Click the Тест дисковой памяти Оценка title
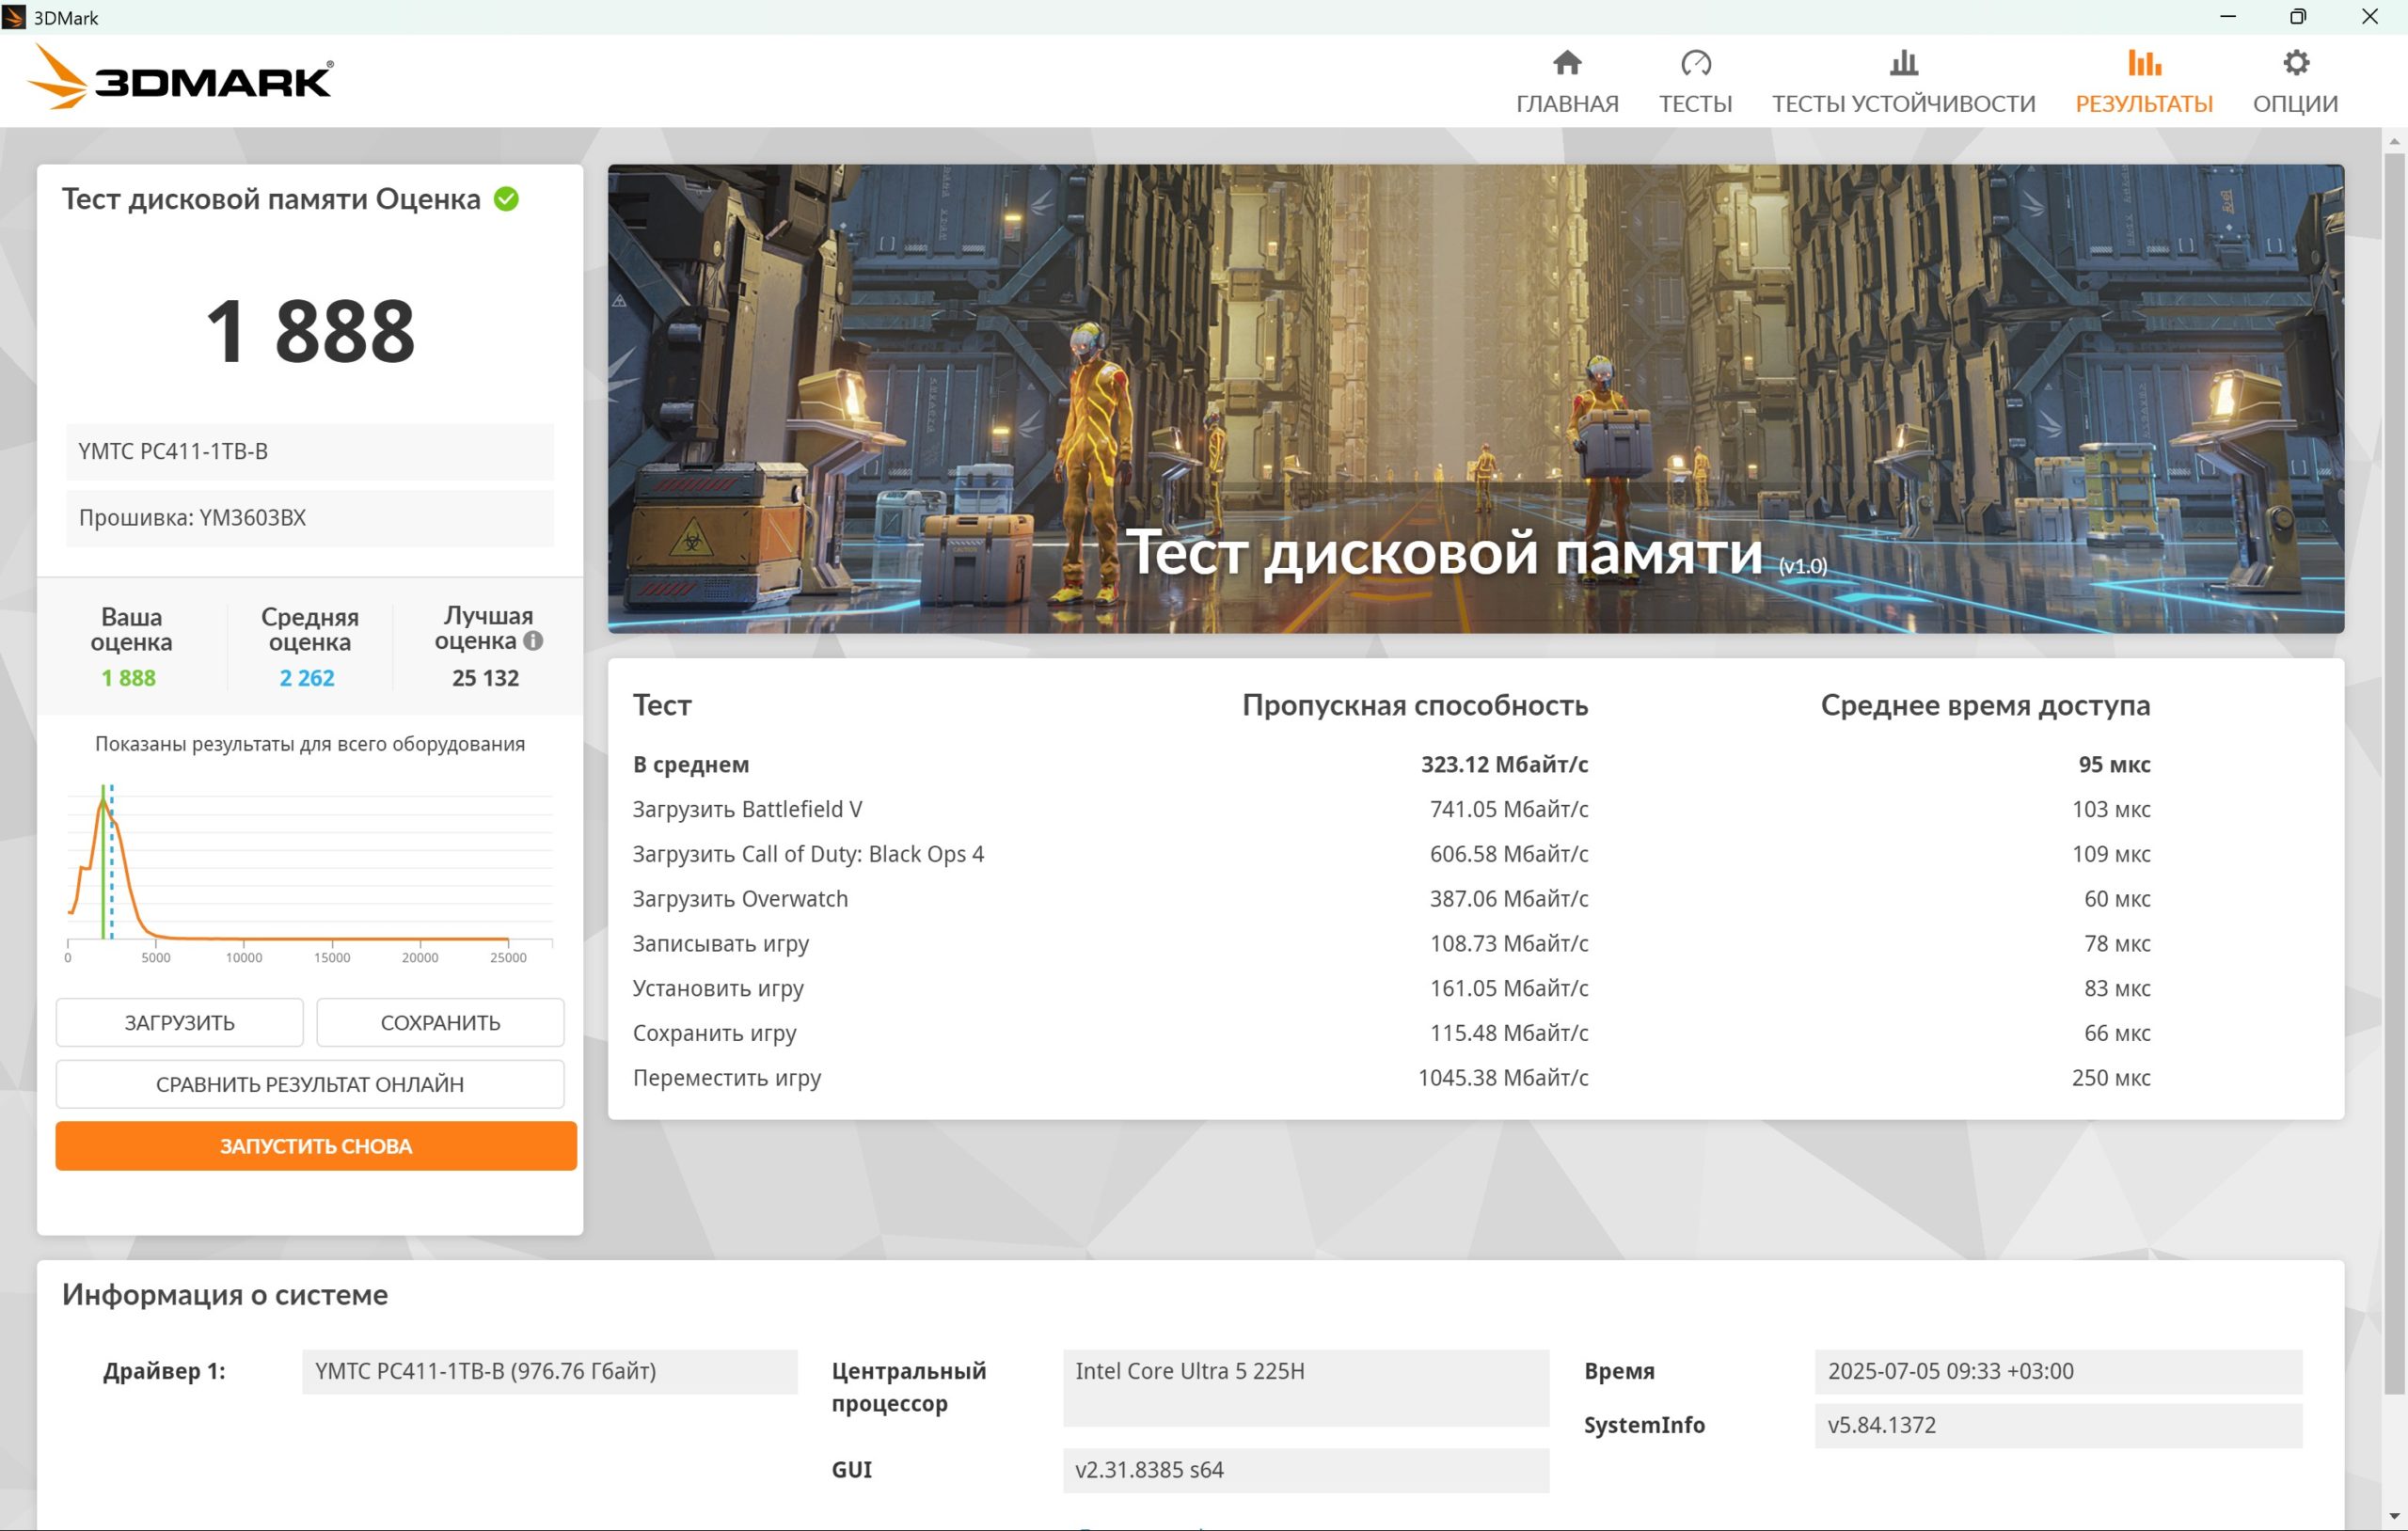The image size is (2408, 1531). (x=271, y=199)
